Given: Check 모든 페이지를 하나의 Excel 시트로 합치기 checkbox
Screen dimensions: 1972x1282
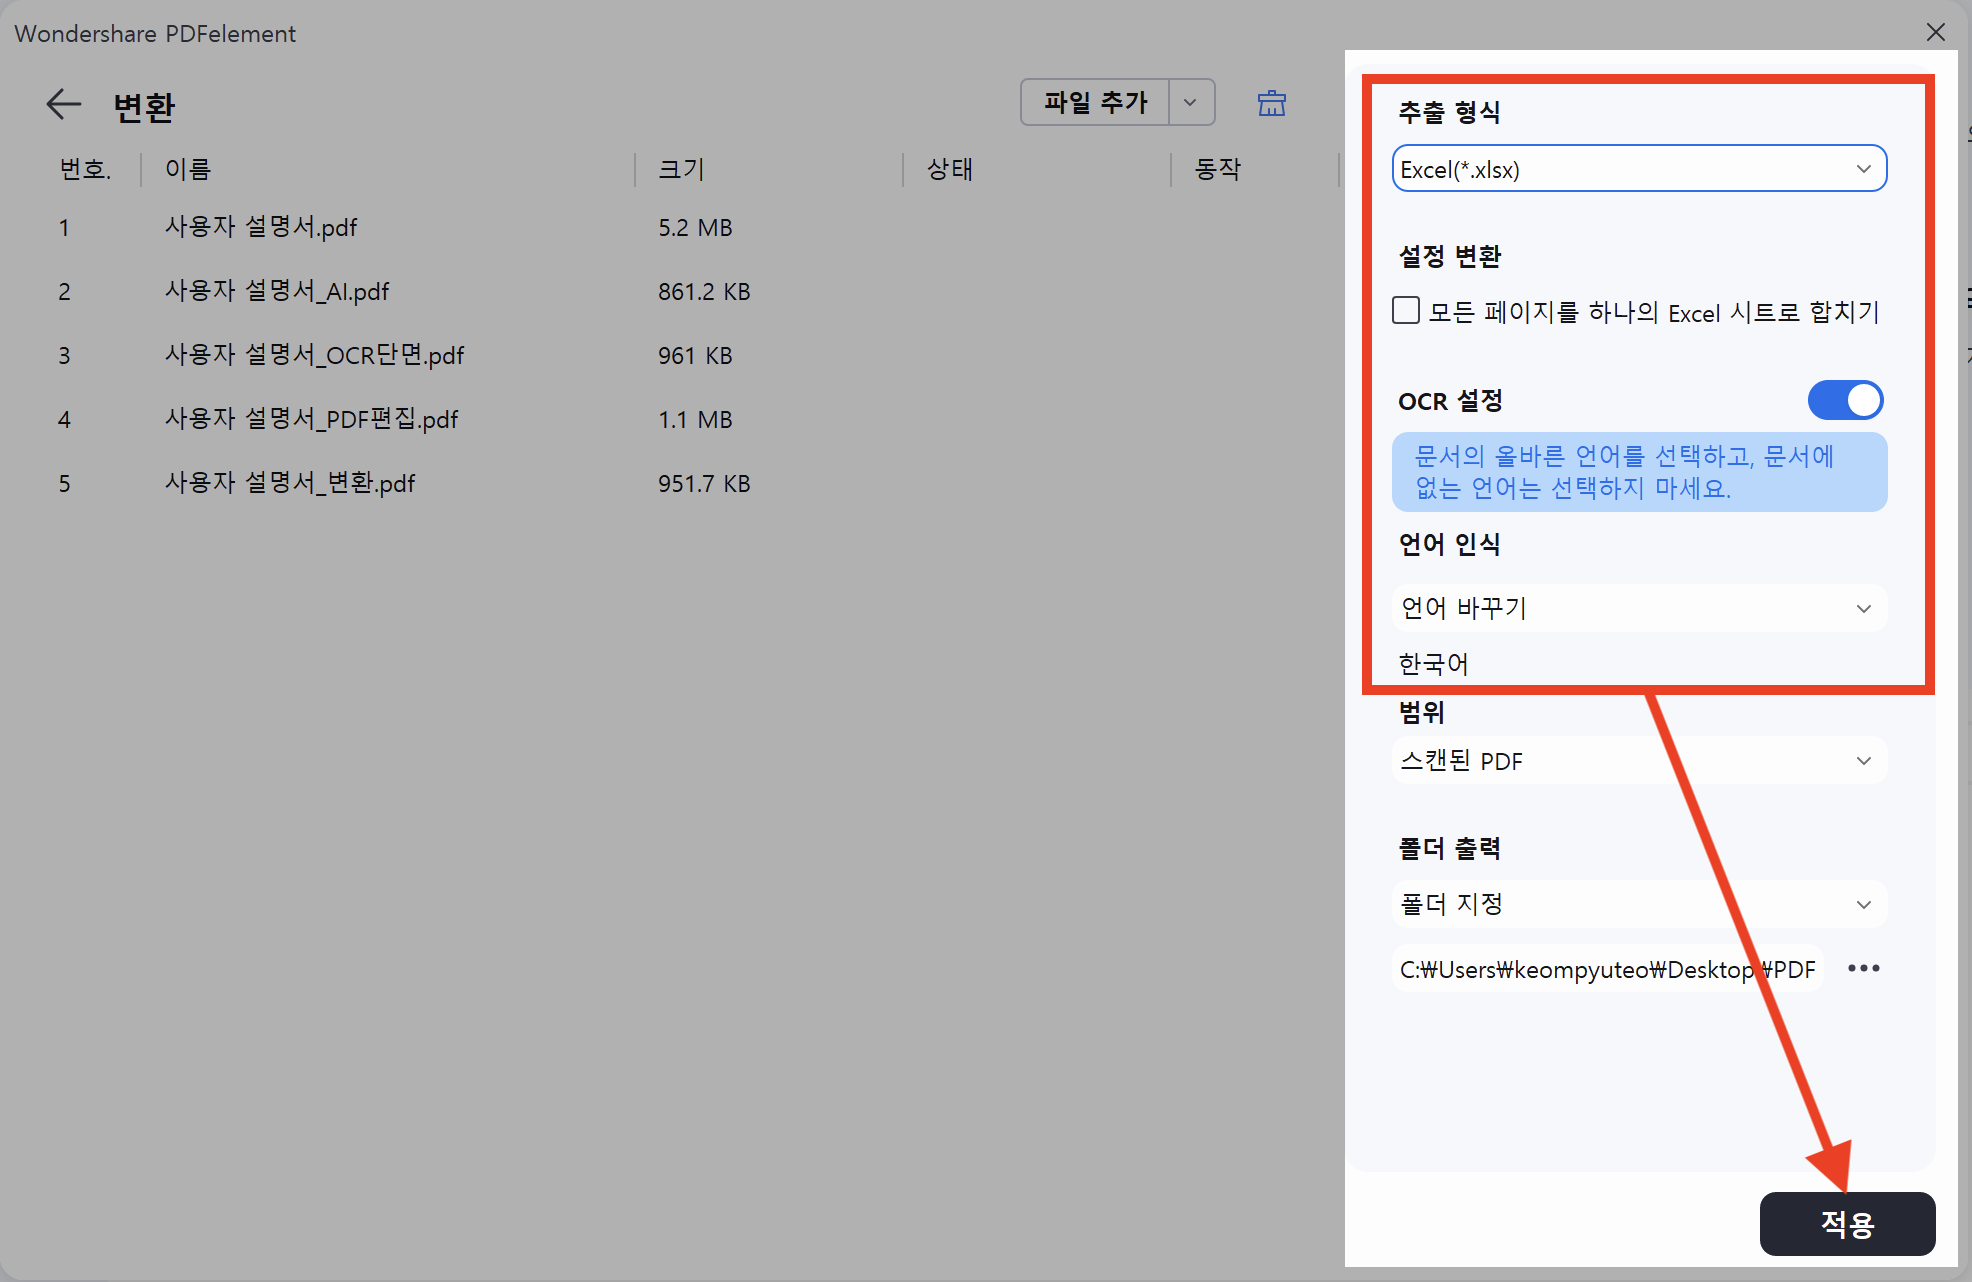Looking at the screenshot, I should (1406, 311).
